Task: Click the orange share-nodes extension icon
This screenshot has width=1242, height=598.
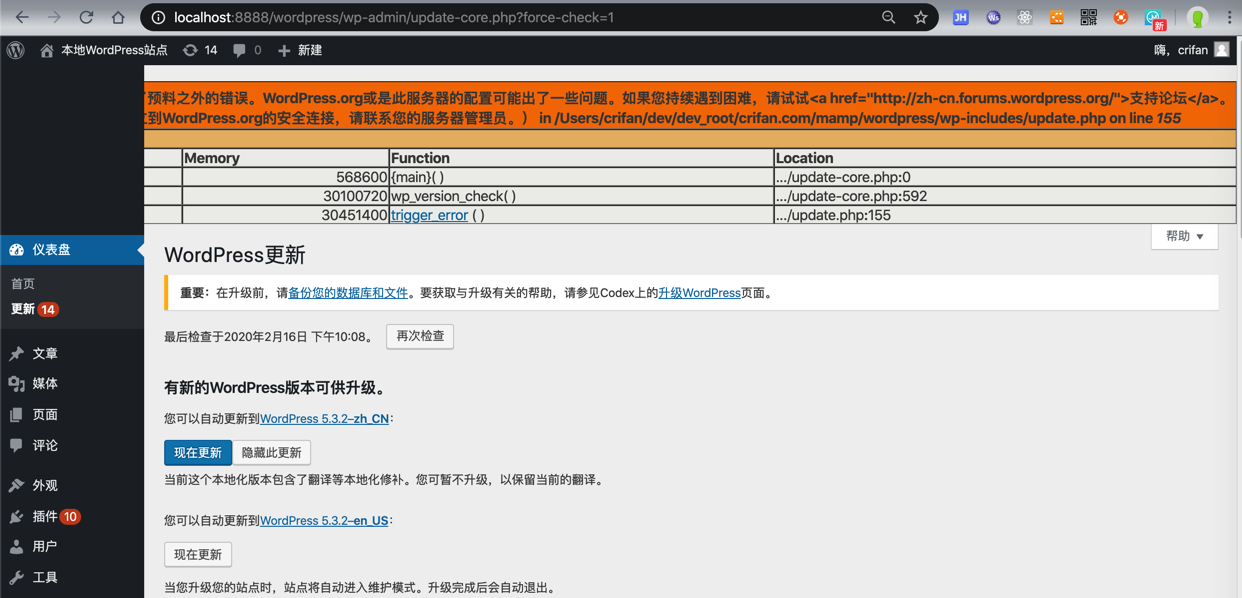Action: tap(1057, 17)
